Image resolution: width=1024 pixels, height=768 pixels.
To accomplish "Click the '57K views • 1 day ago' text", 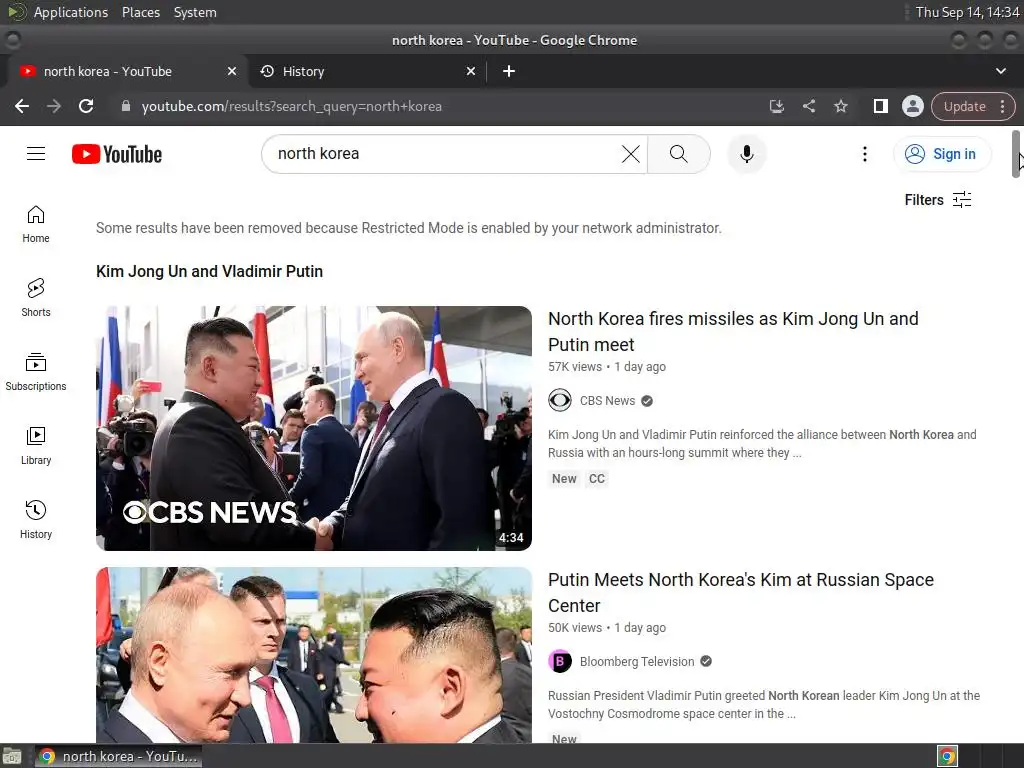I will 607,367.
